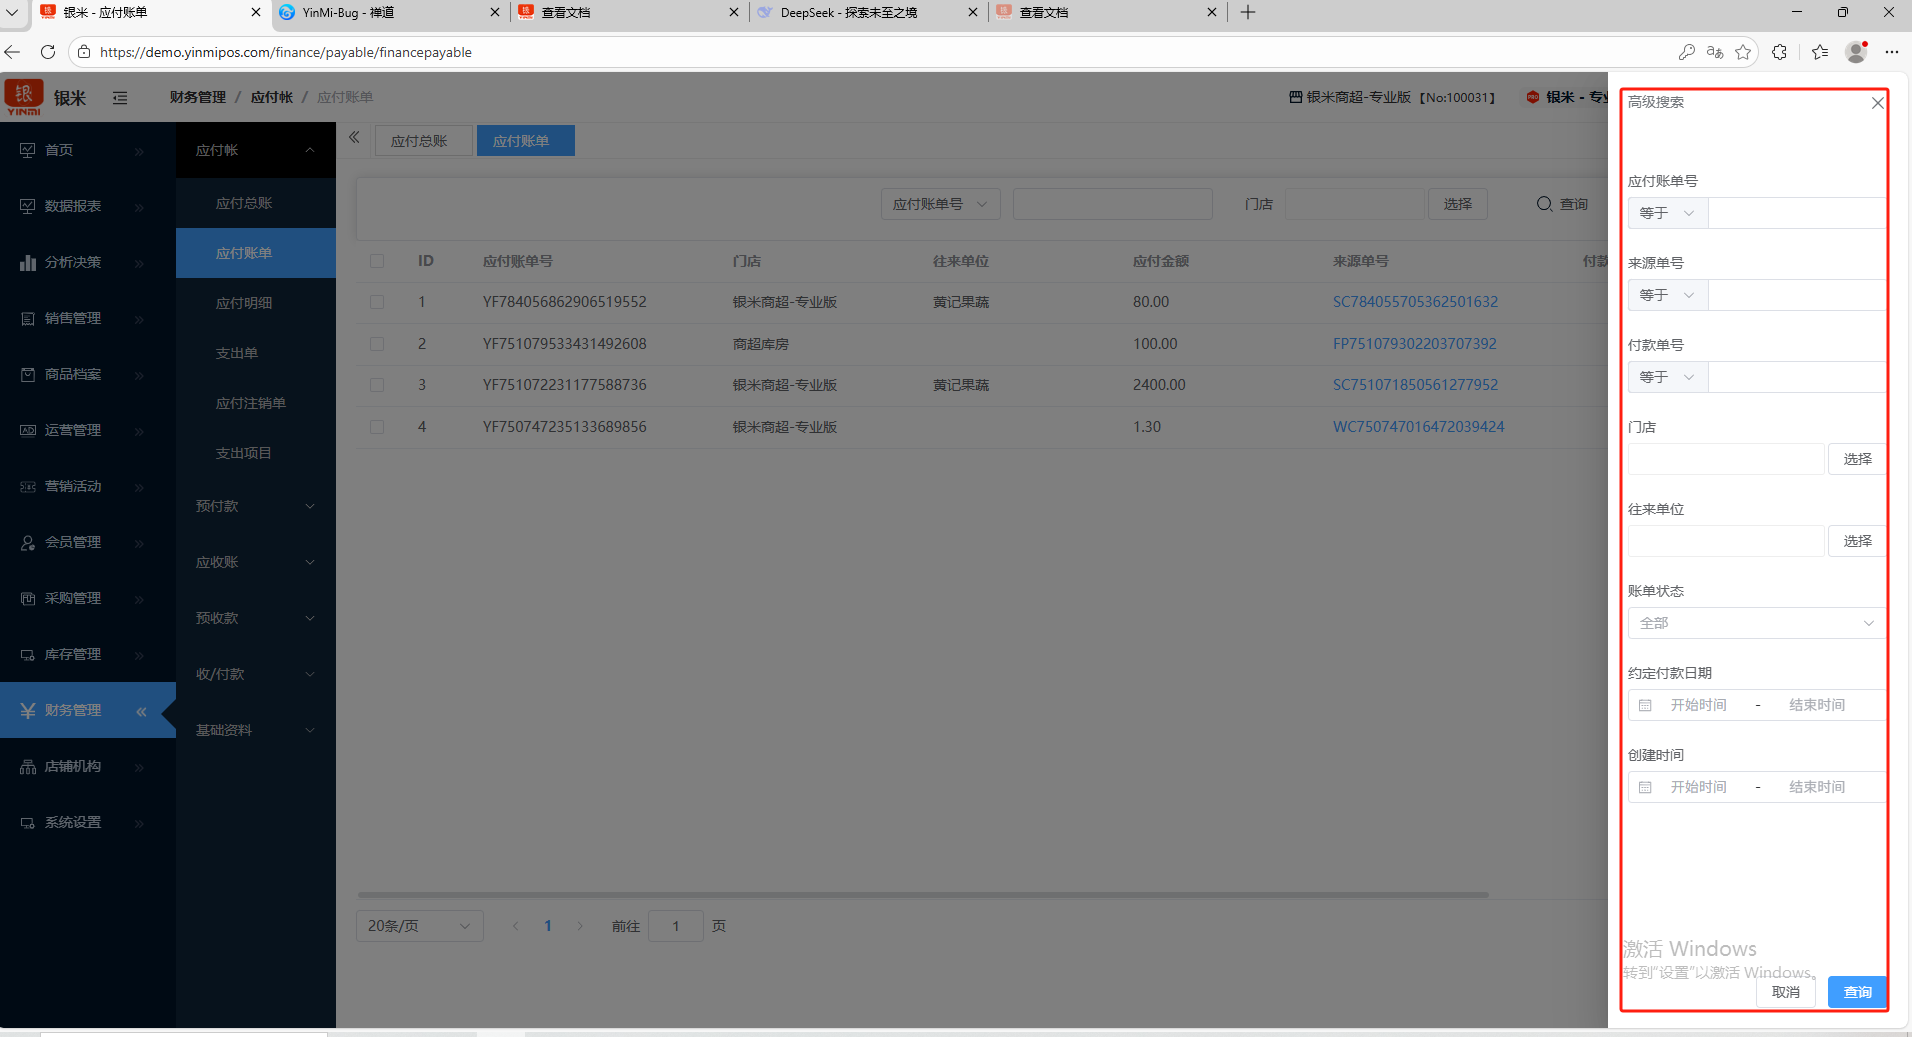Click the 银米 logo icon
Screen dimensions: 1912x1037
click(24, 97)
